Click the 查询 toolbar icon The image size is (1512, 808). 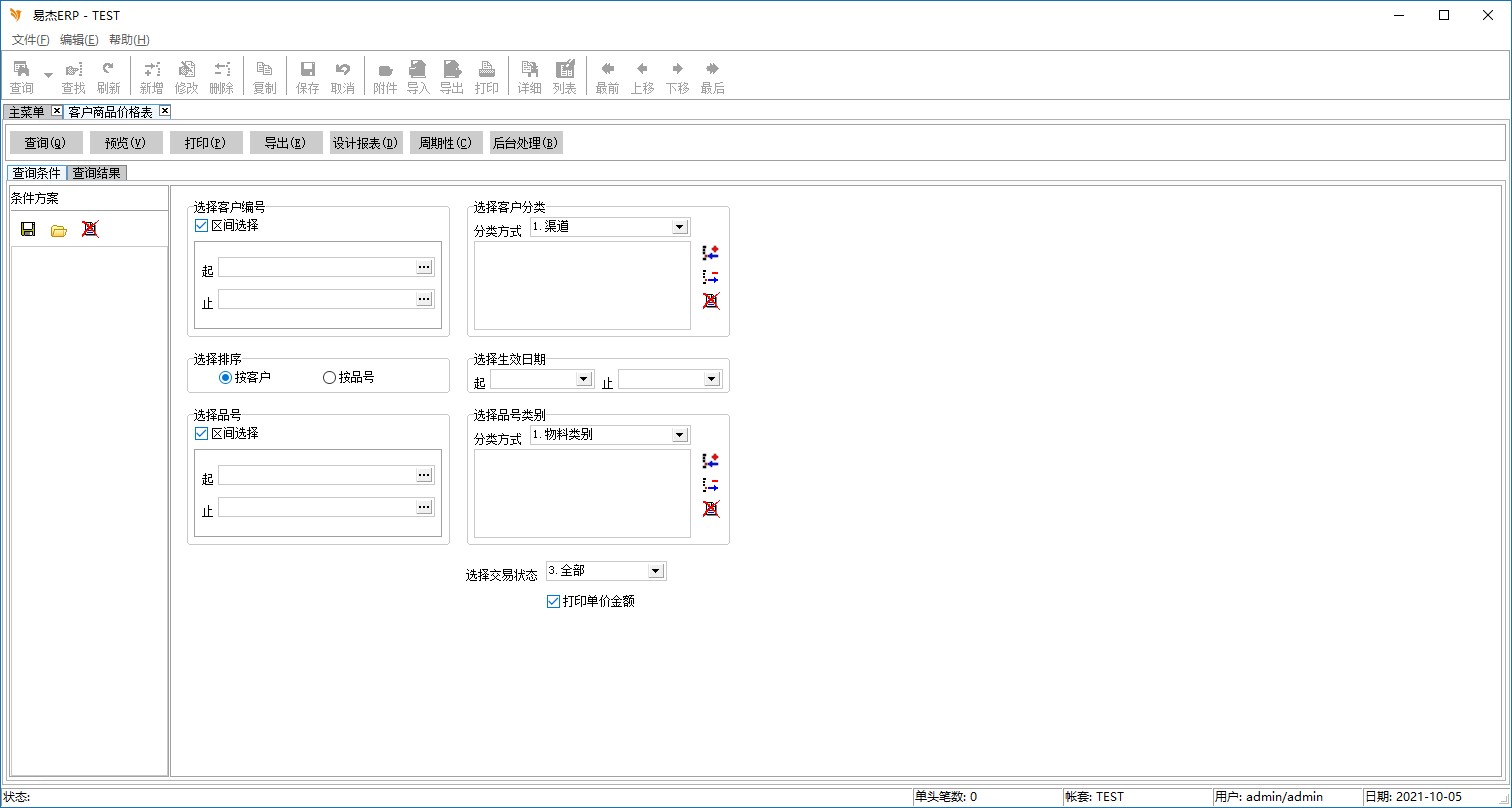coord(21,76)
